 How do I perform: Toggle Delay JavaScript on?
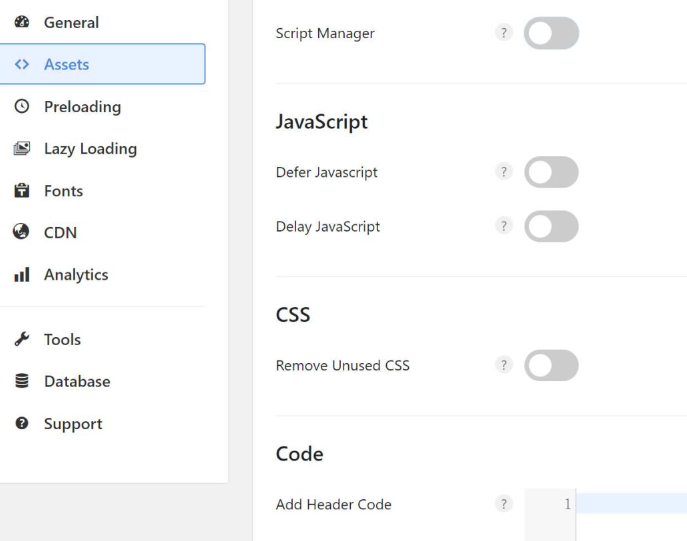tap(551, 226)
